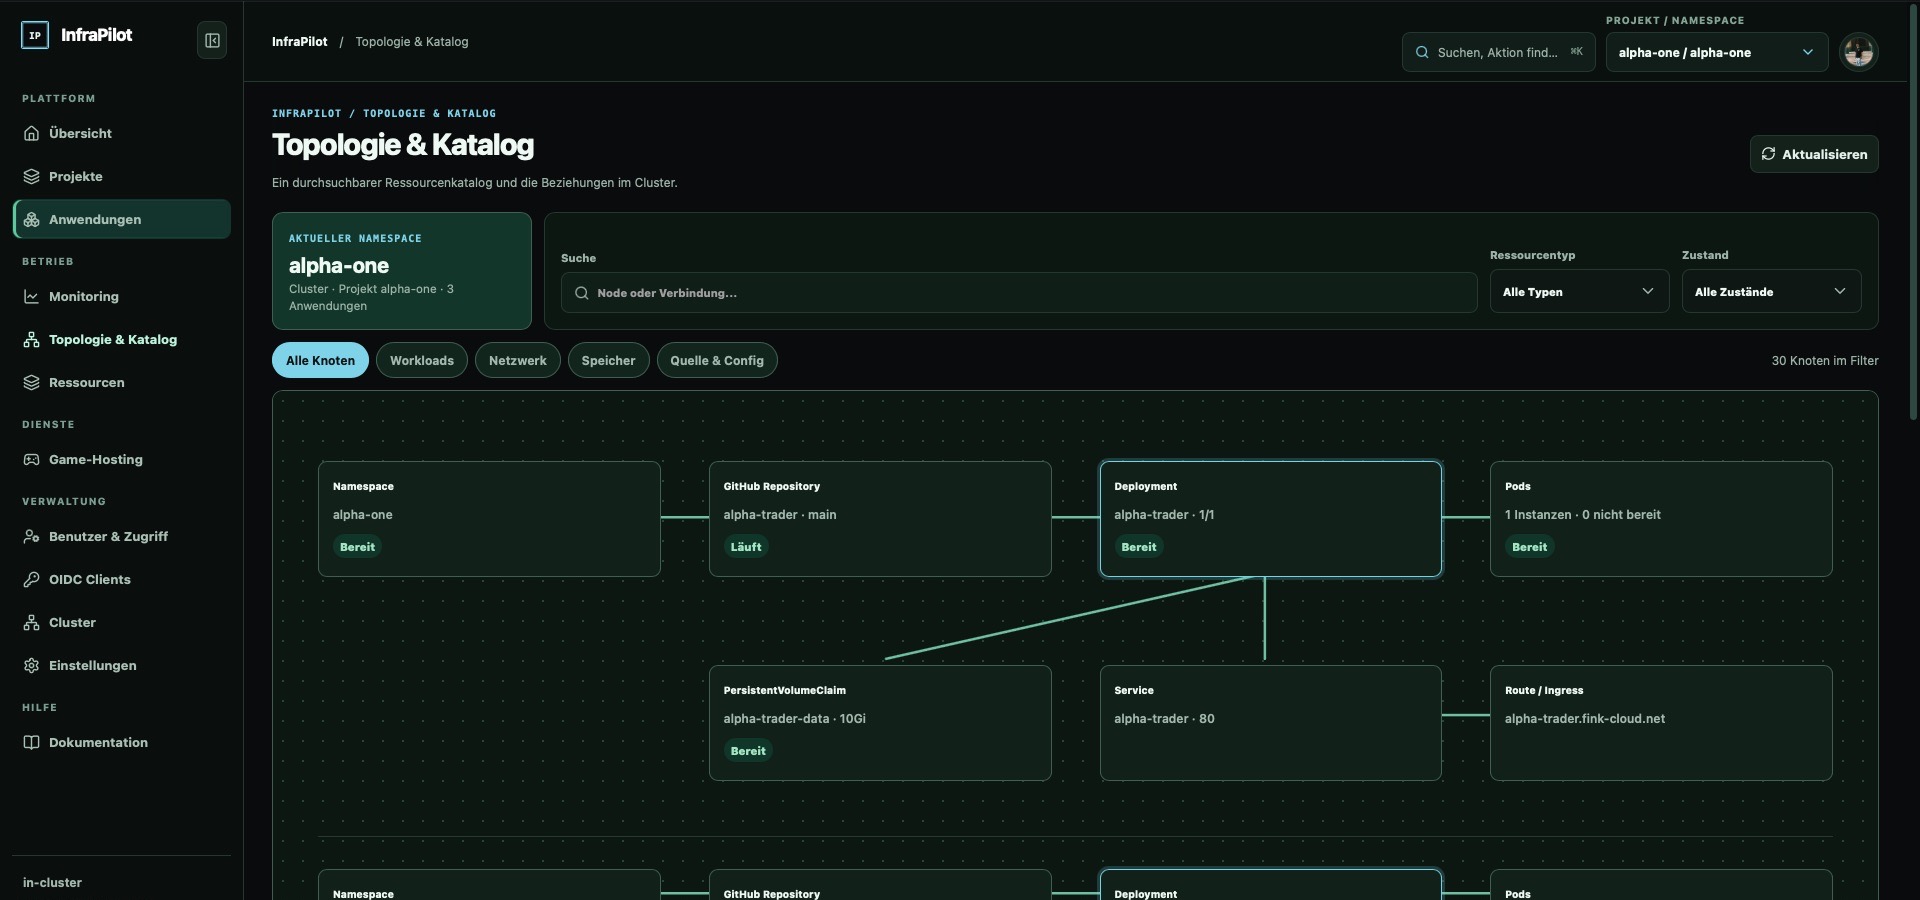Focus the Node oder Verbindung search field

click(x=1018, y=293)
